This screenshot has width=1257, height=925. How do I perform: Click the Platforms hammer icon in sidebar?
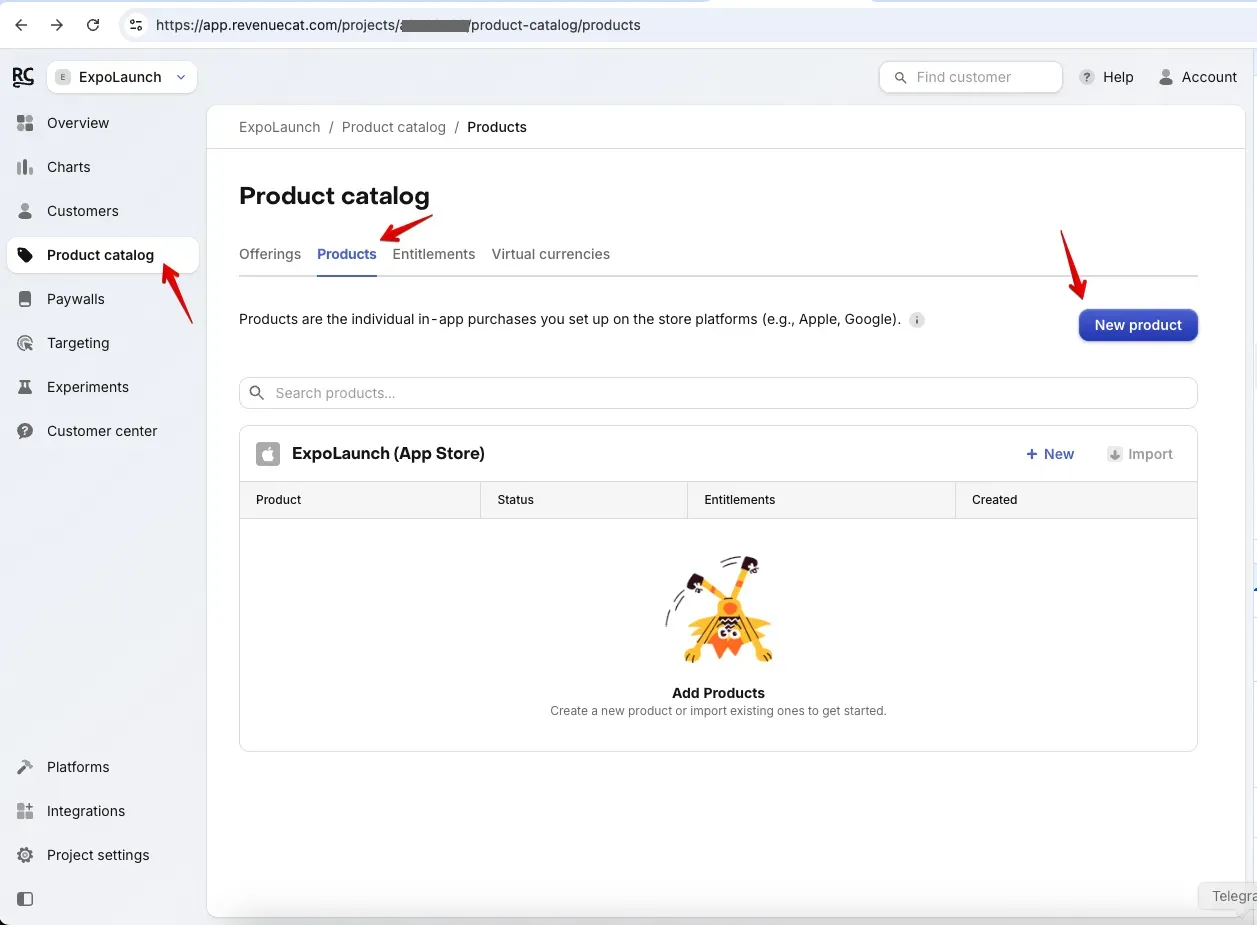point(25,767)
